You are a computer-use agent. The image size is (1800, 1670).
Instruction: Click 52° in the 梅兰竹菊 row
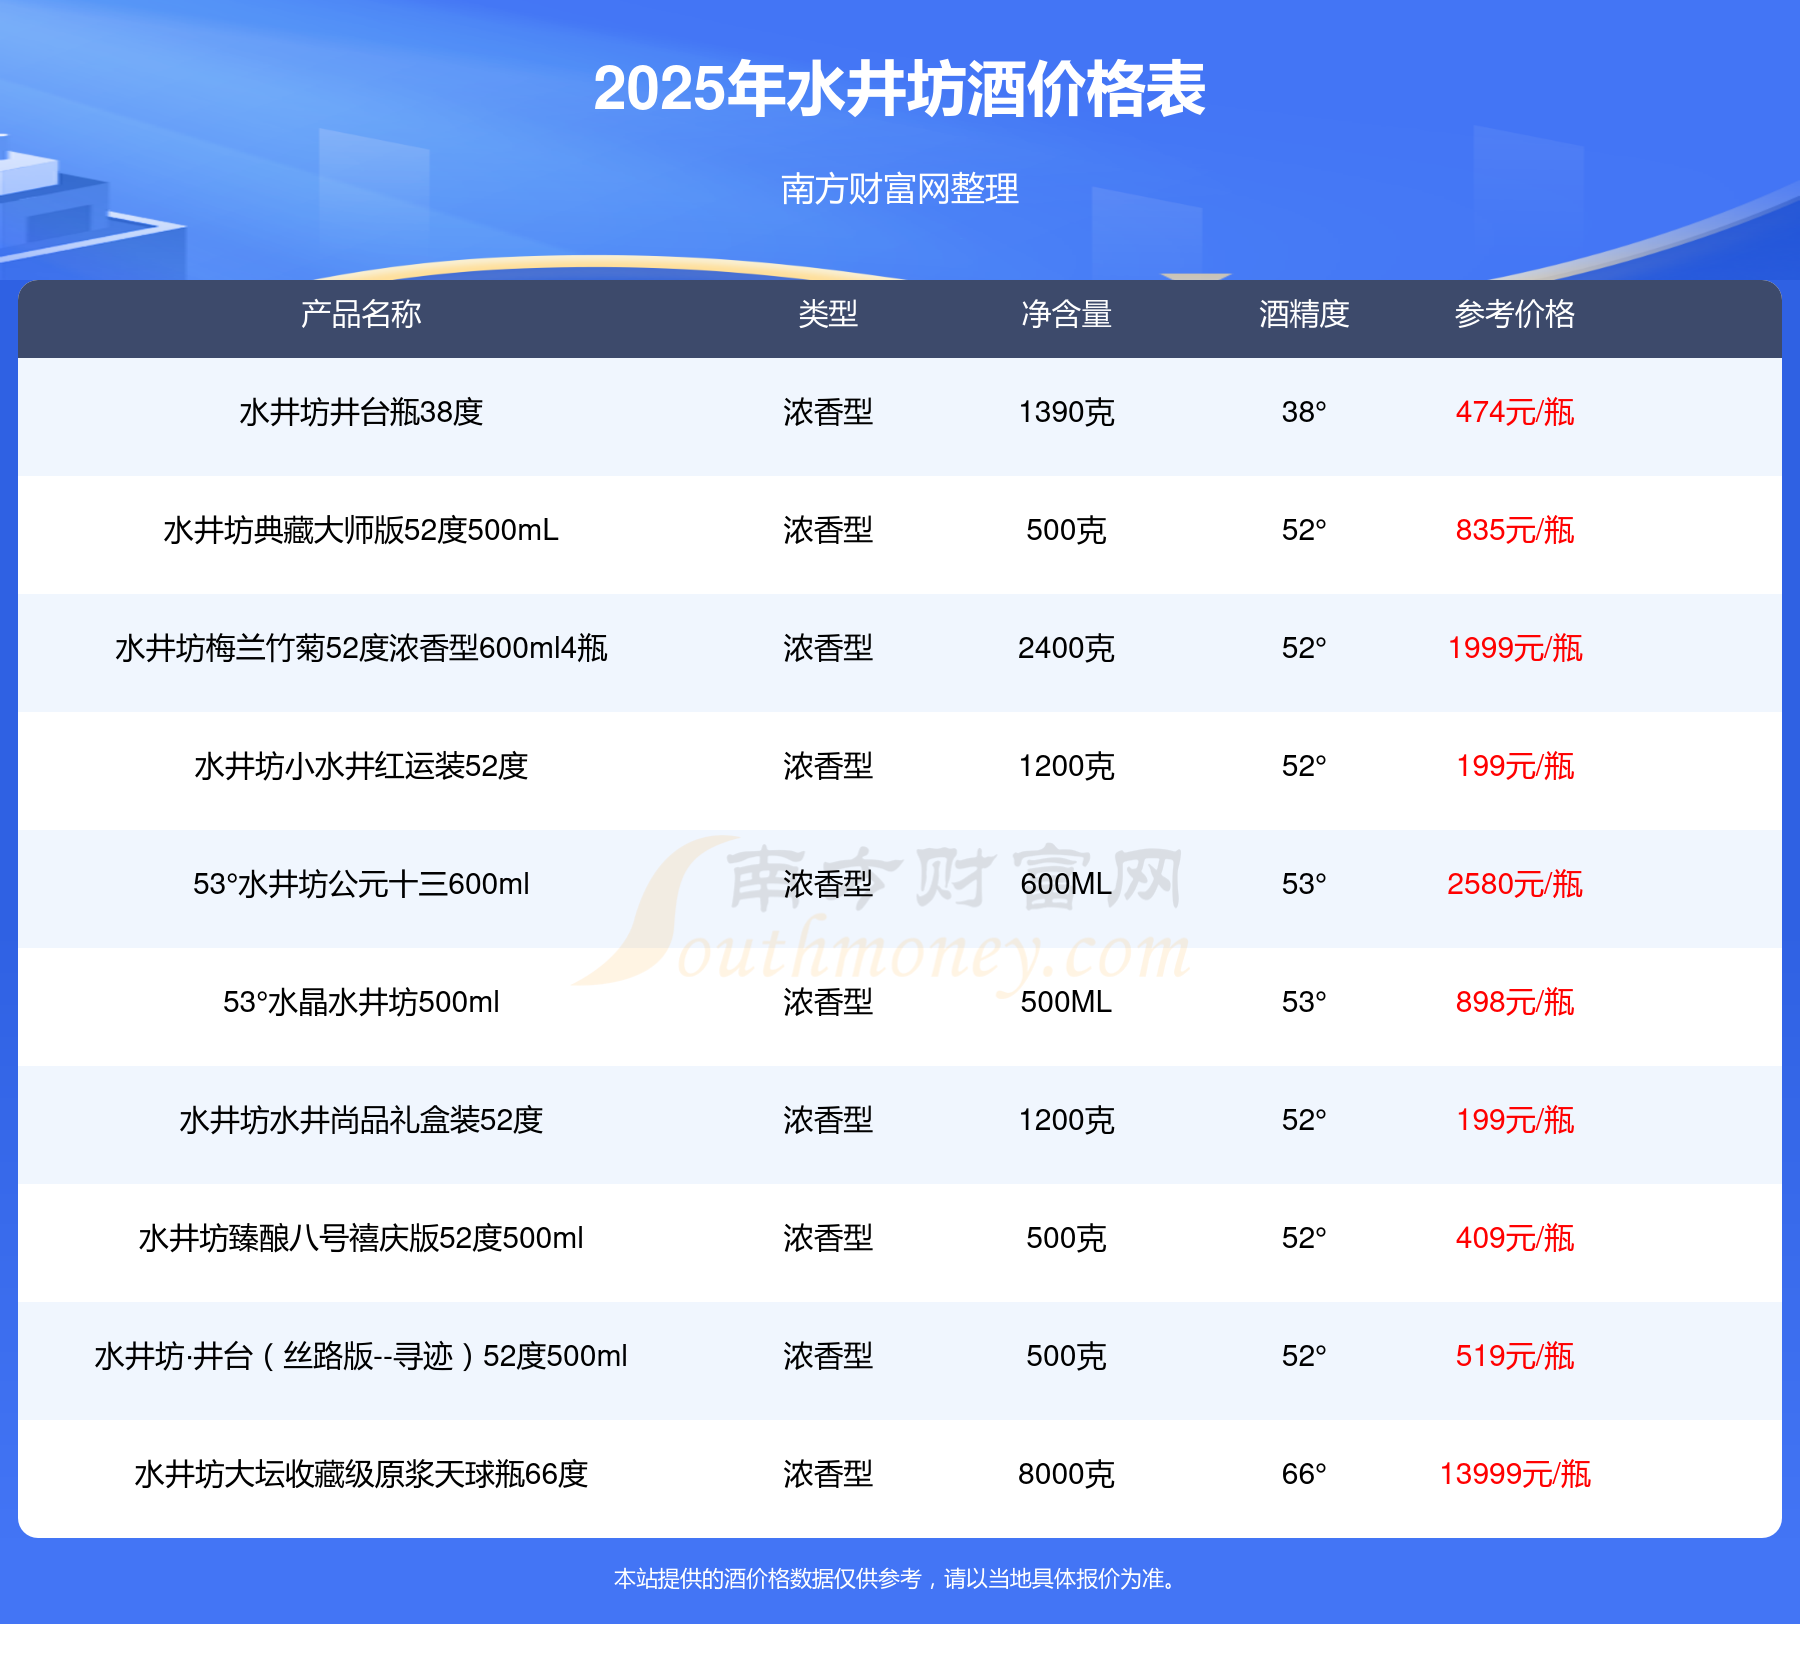click(1304, 648)
